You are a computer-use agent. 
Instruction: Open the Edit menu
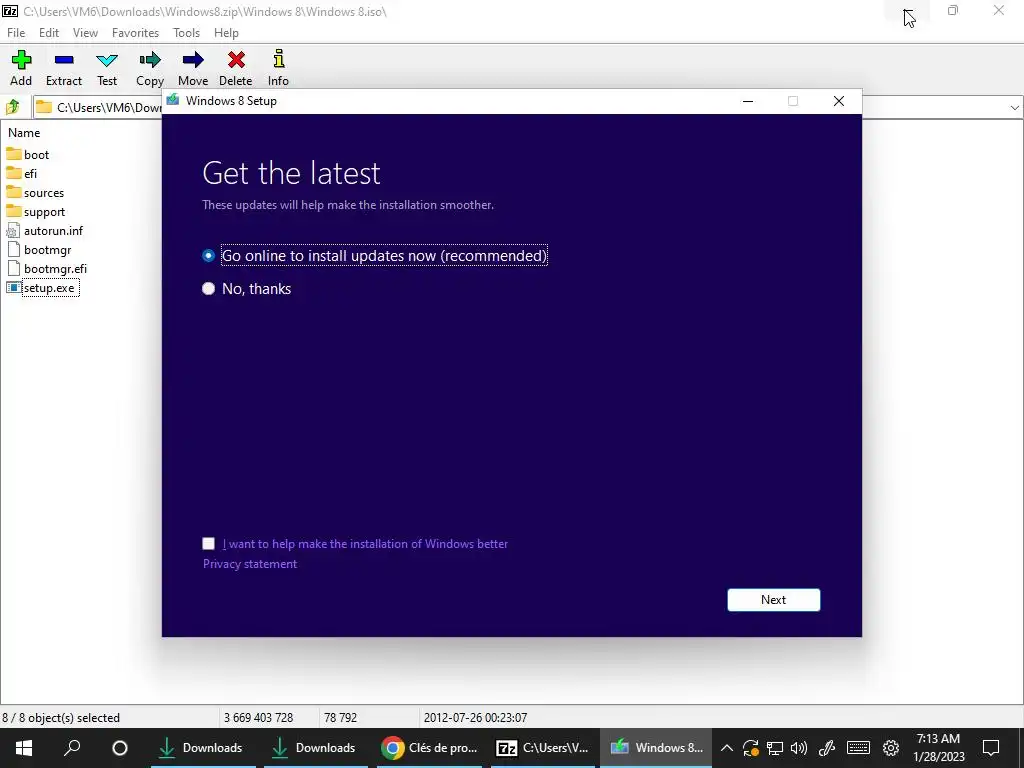(x=49, y=33)
